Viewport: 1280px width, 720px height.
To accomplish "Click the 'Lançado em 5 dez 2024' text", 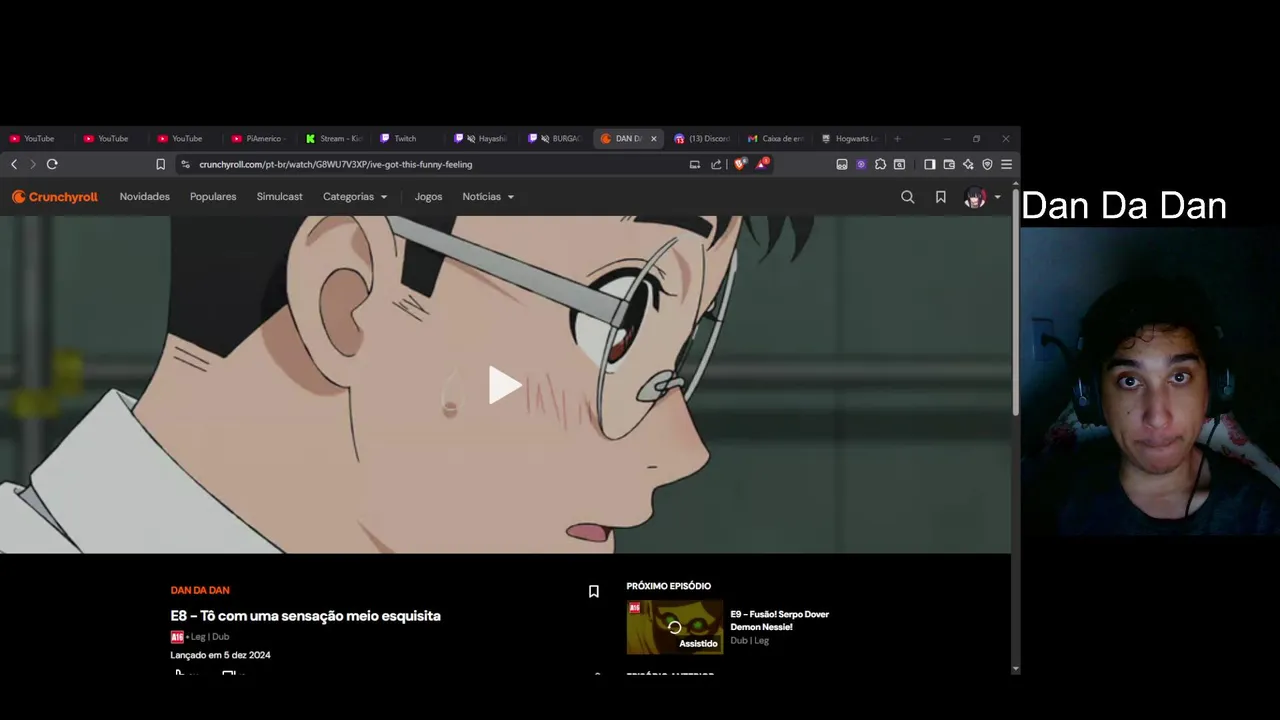I will [x=220, y=655].
